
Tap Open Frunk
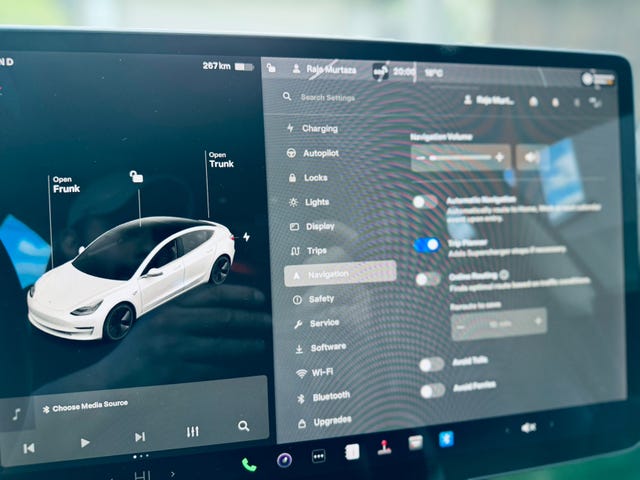click(66, 185)
